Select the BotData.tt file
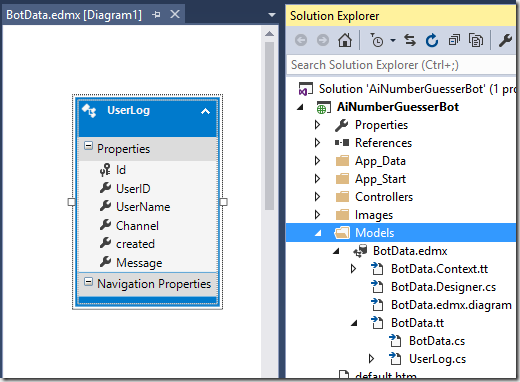The image size is (520, 382). 417,323
